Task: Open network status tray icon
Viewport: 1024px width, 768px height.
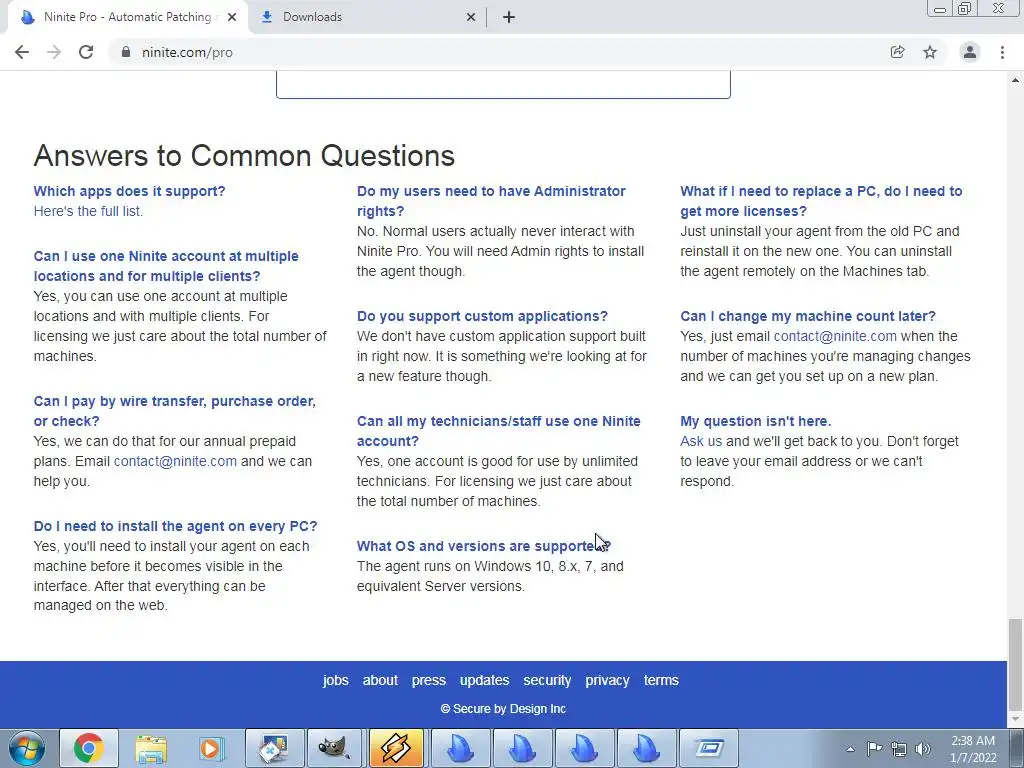Action: [899, 749]
